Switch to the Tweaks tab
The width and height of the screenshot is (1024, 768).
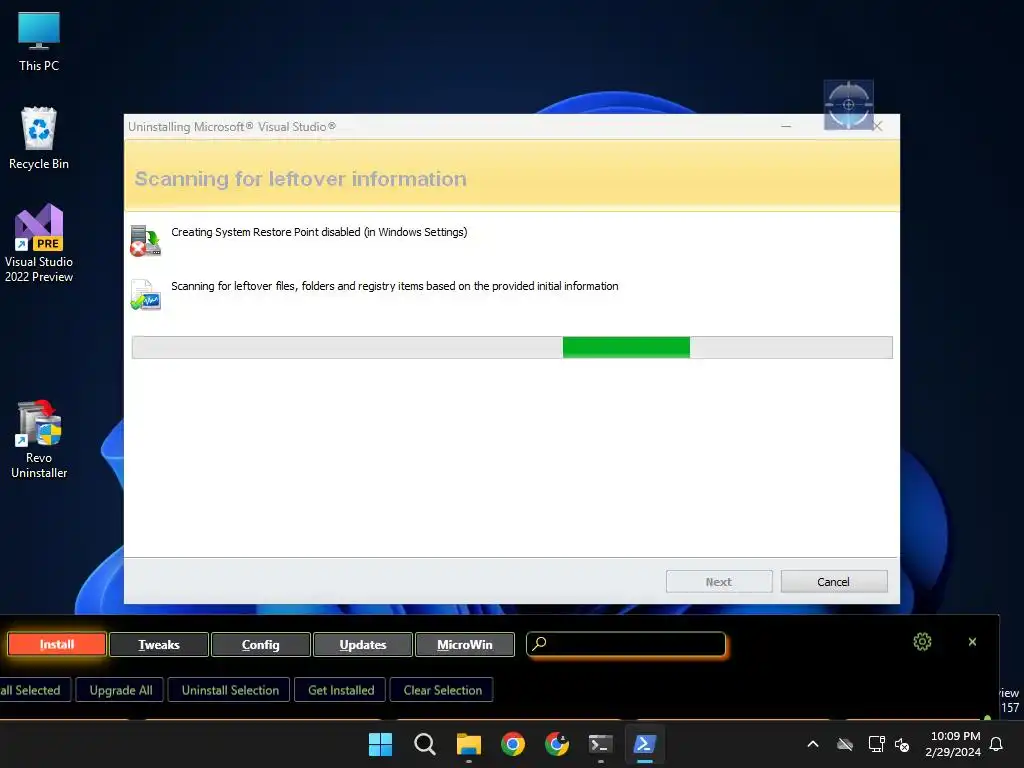(159, 645)
